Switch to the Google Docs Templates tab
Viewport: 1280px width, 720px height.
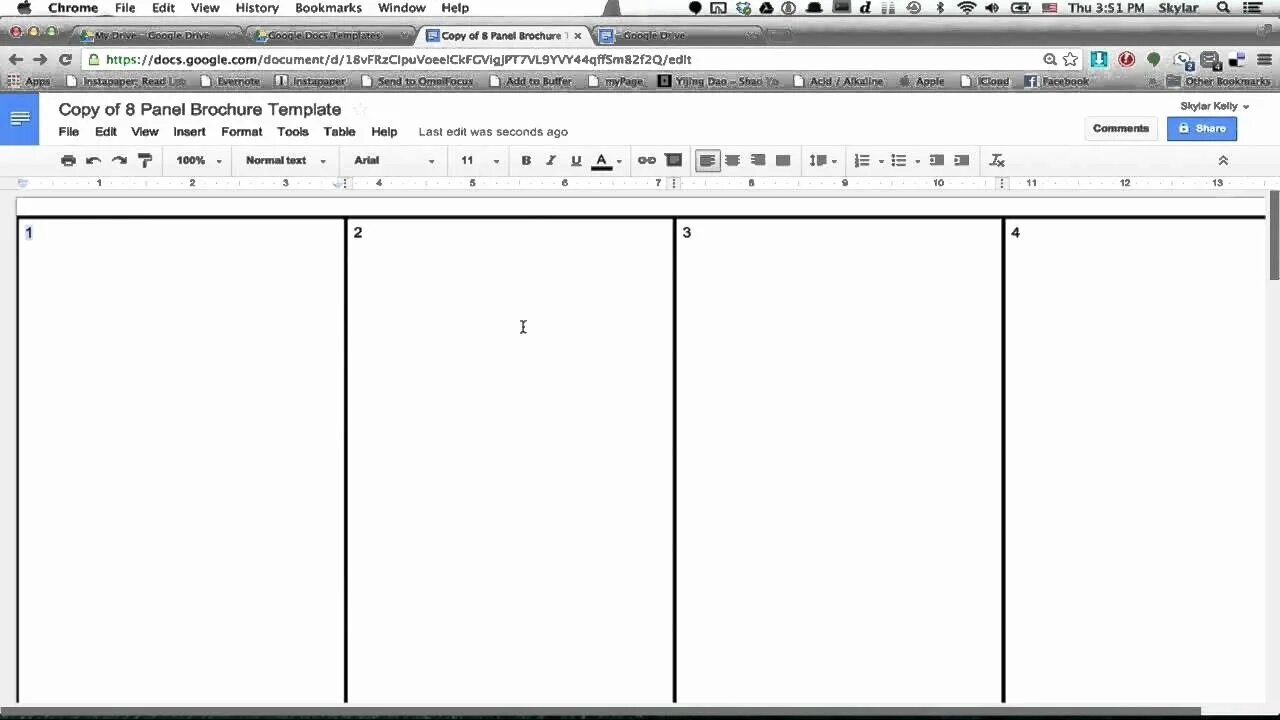click(322, 35)
